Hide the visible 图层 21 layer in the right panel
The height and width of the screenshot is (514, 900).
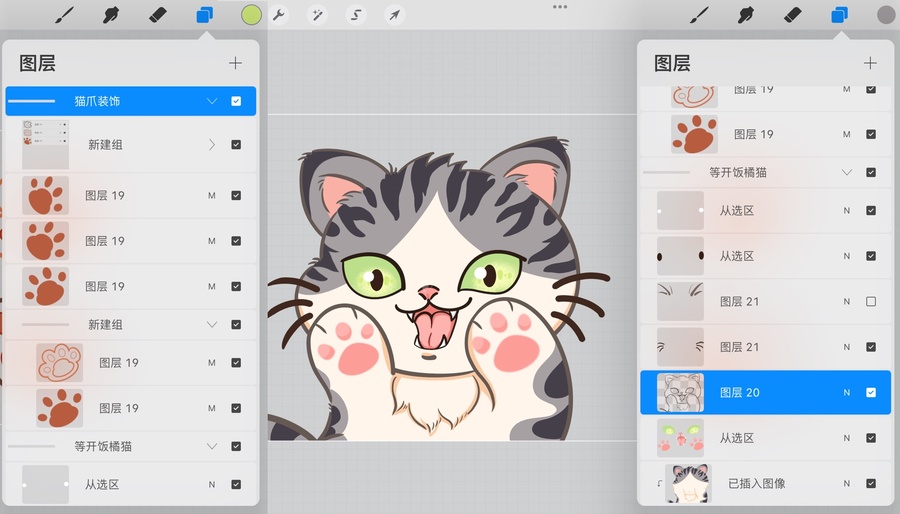(x=871, y=347)
